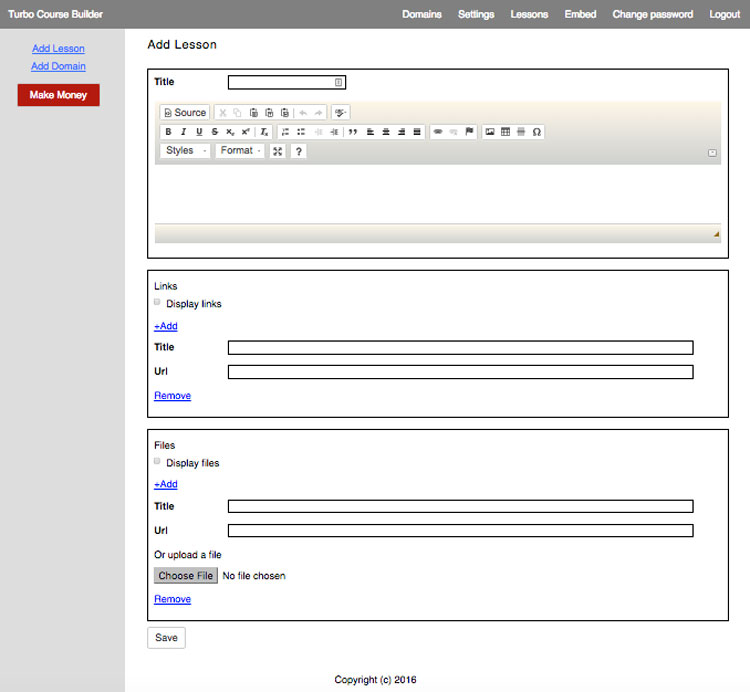The width and height of the screenshot is (750, 692).
Task: Open the Styles dropdown
Action: [x=185, y=151]
